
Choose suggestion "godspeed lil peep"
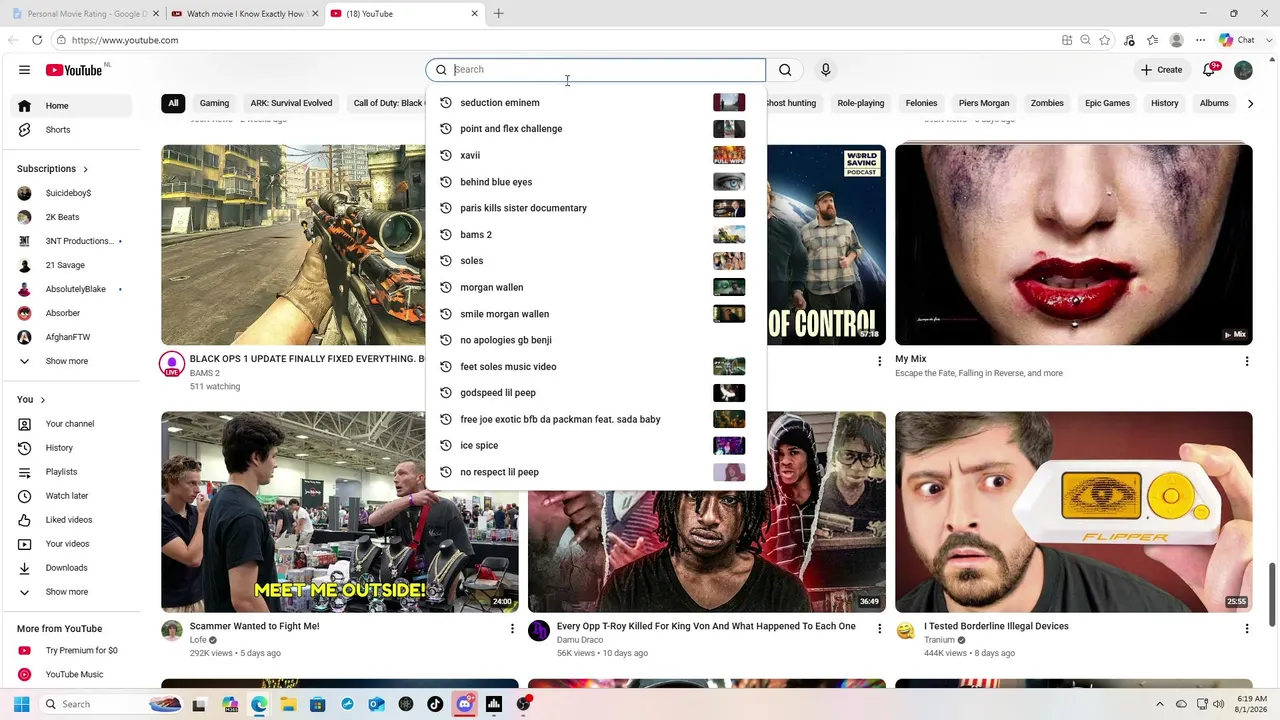[596, 393]
